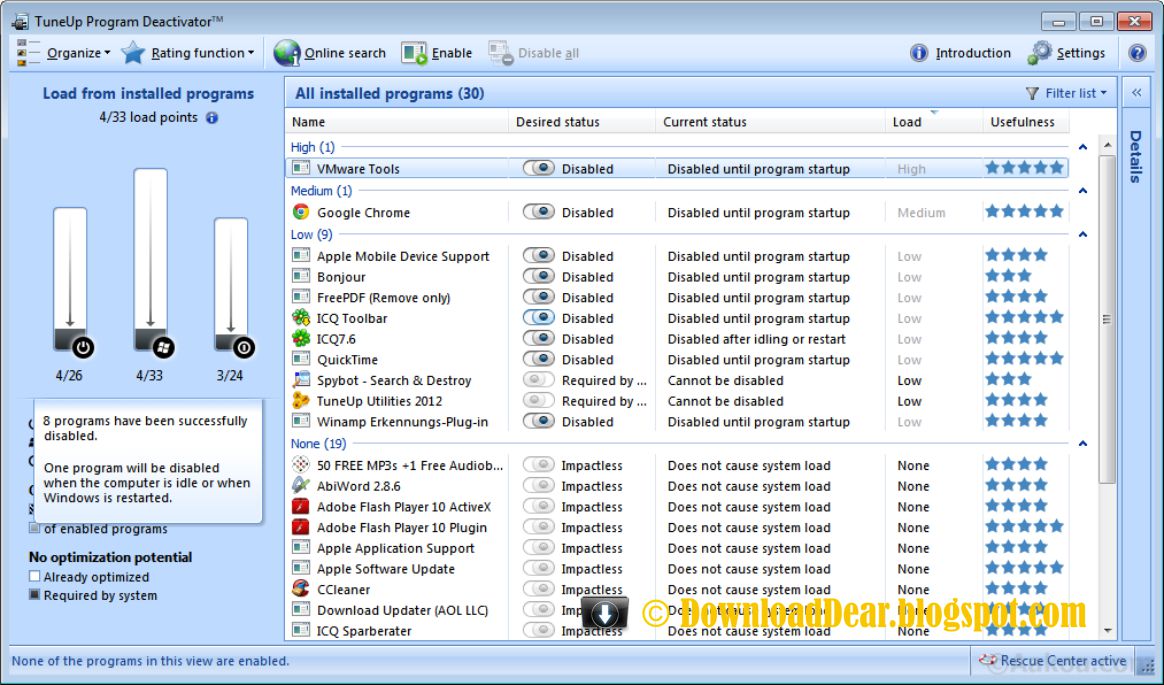
Task: Toggle Apple Mobile Device Support switch
Action: pos(538,255)
